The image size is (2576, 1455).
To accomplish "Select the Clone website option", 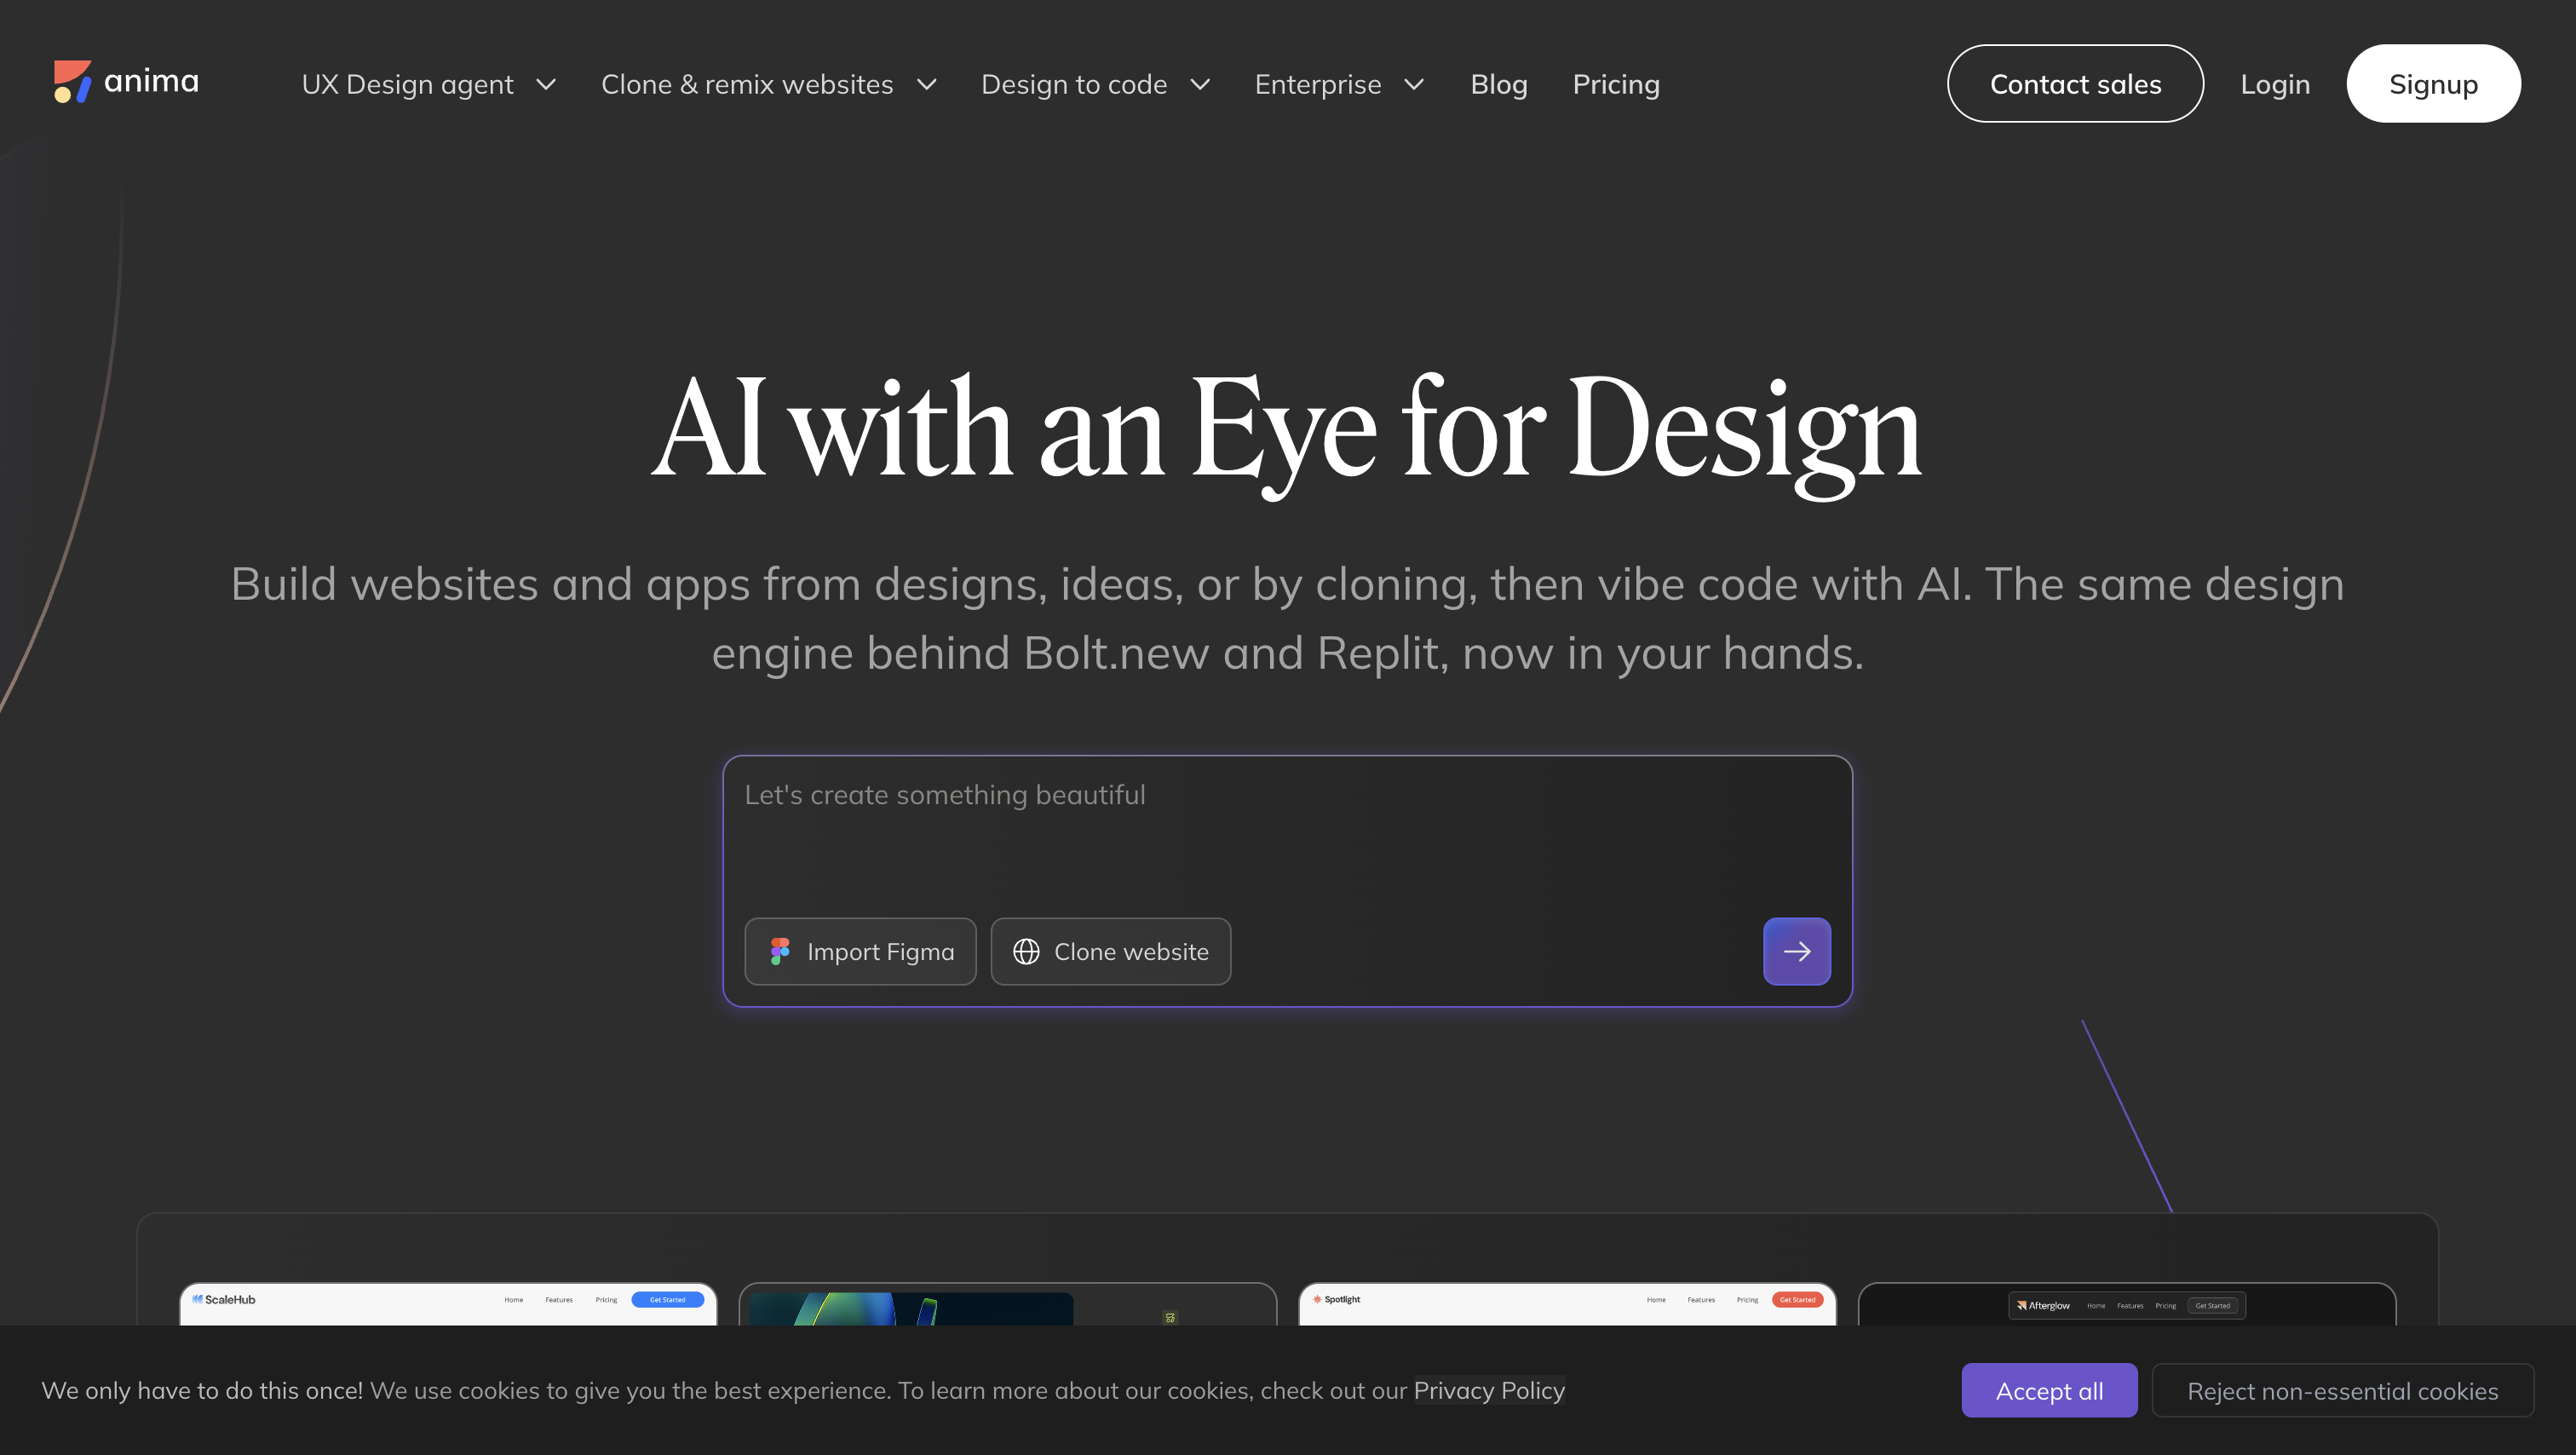I will [x=1110, y=951].
